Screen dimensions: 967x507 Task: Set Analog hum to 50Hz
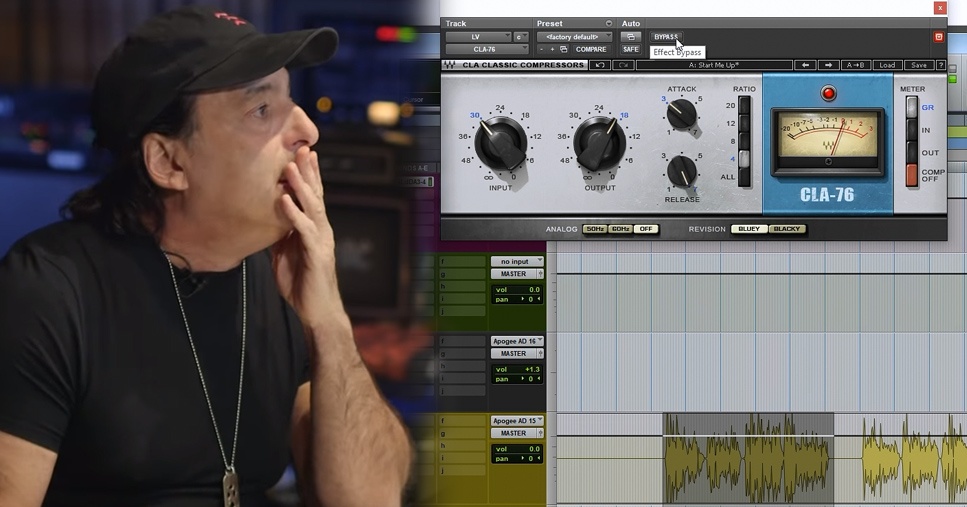(595, 229)
